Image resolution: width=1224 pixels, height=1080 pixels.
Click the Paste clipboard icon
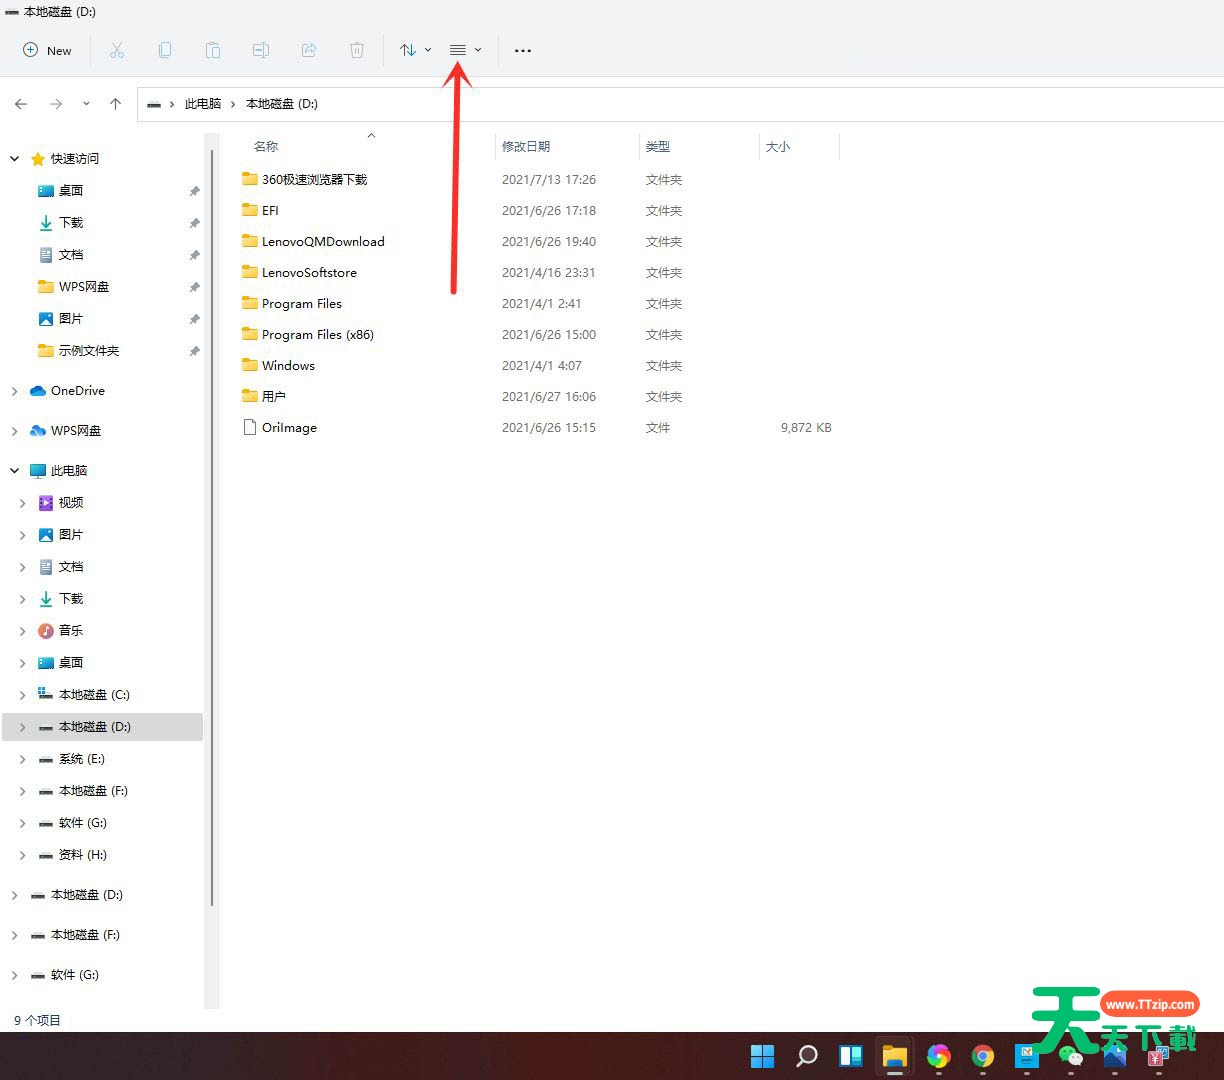click(x=212, y=50)
